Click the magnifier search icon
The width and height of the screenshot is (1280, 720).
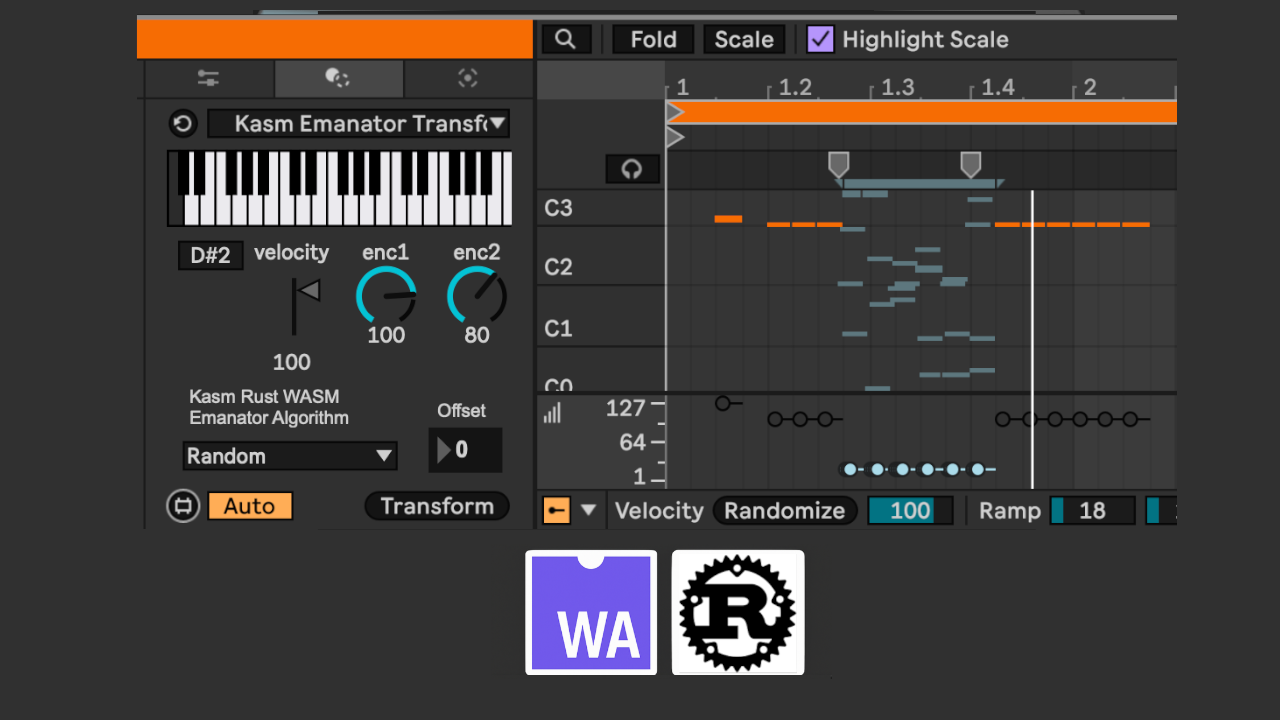(566, 40)
